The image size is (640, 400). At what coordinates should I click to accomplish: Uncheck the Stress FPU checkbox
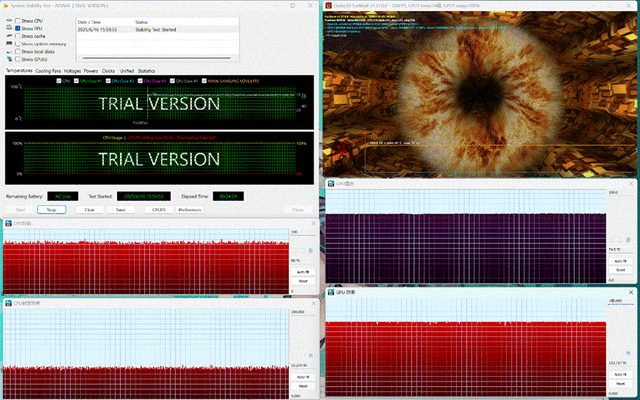(18, 28)
